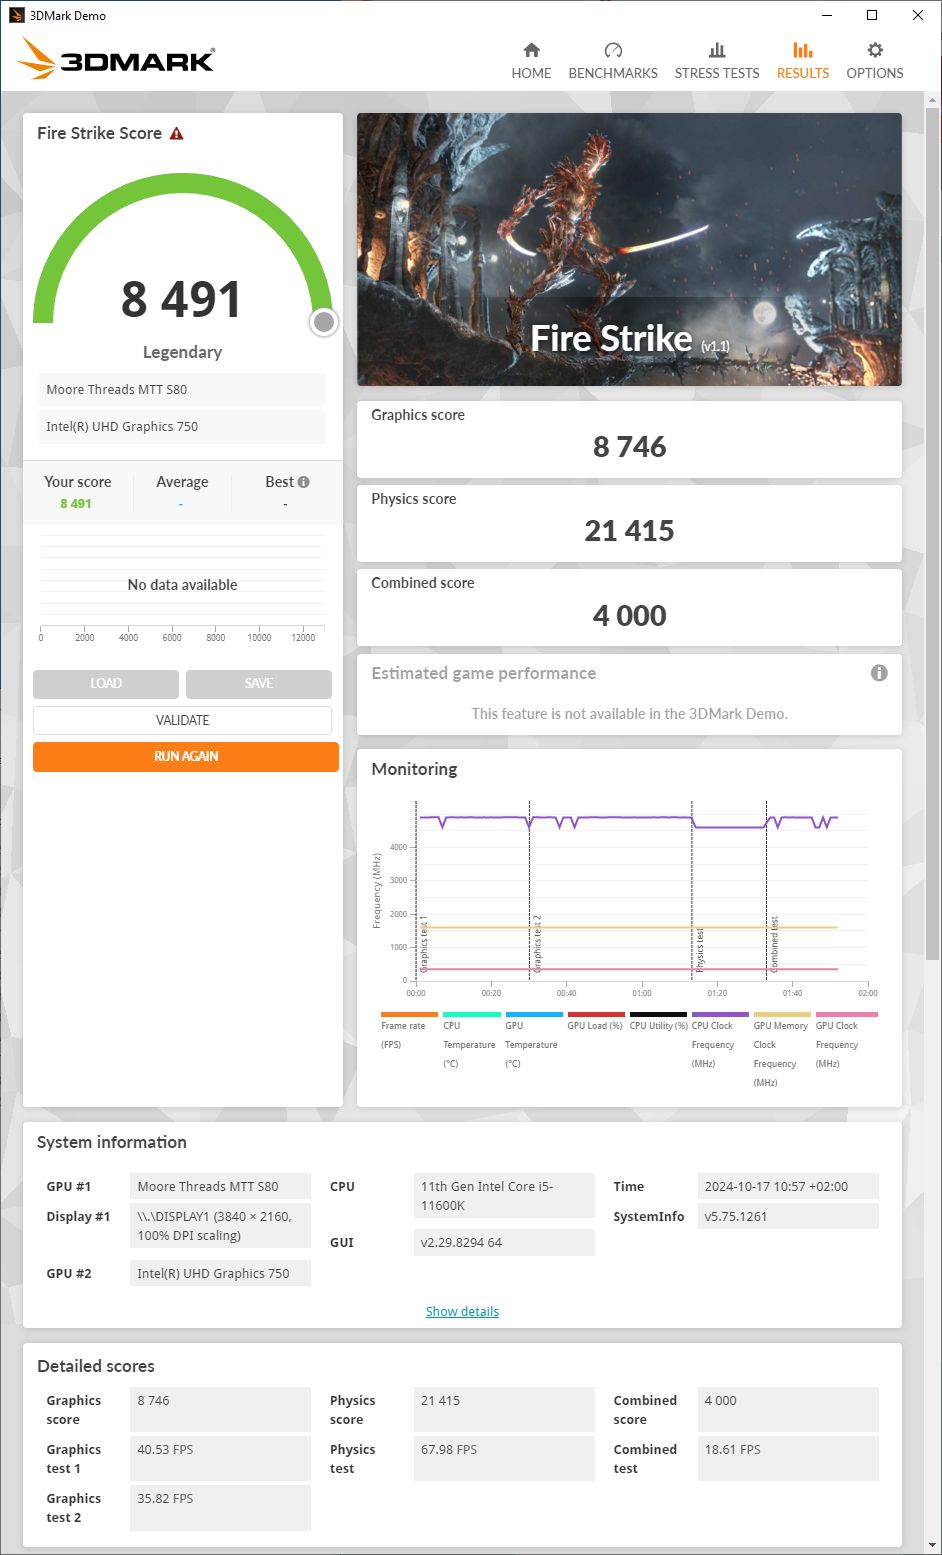This screenshot has width=942, height=1555.
Task: Click the Graphics test 2 chart marker
Action: coord(537,943)
